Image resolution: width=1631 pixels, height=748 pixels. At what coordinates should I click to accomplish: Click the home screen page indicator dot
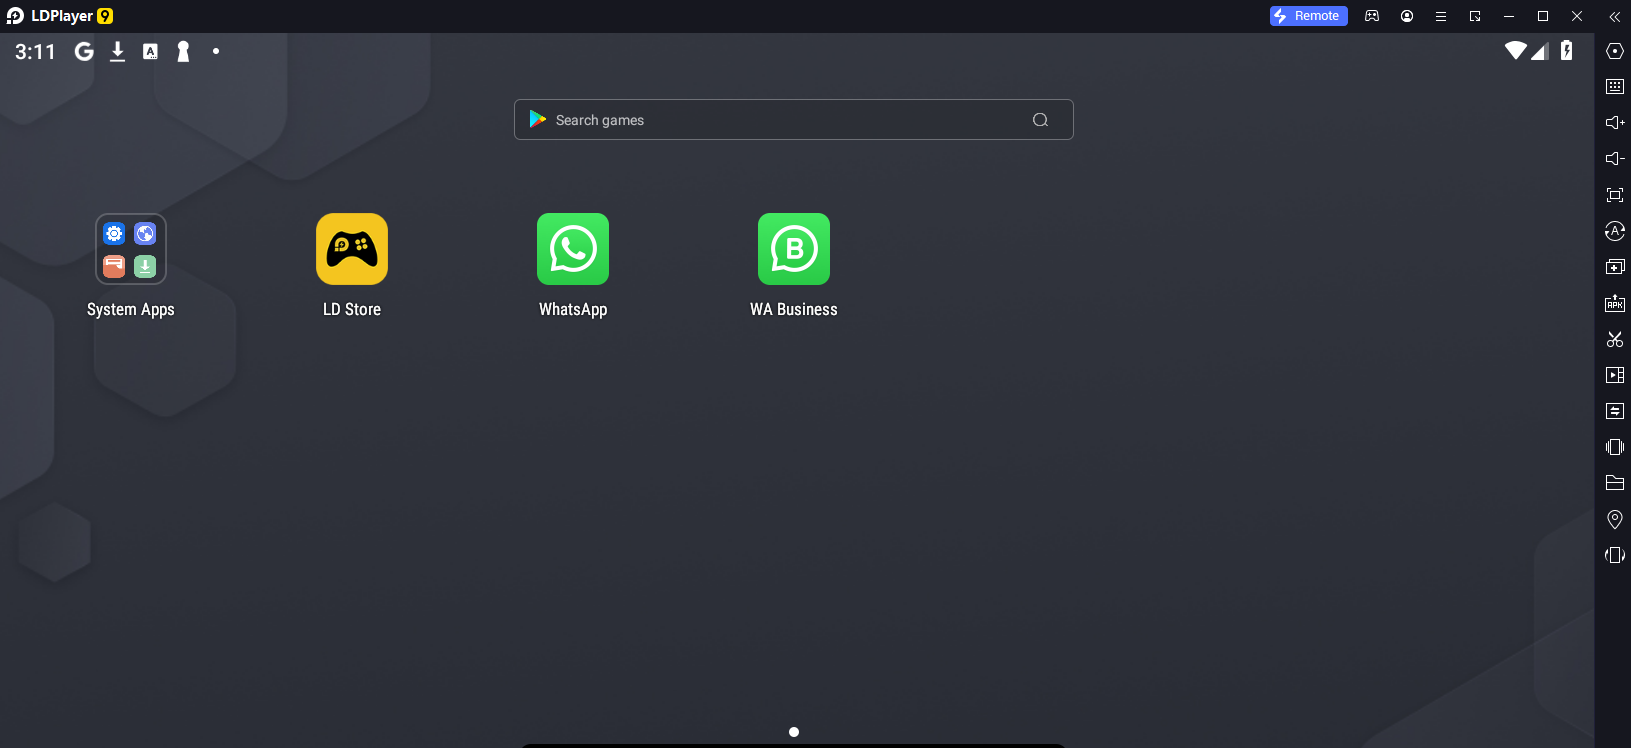[794, 732]
